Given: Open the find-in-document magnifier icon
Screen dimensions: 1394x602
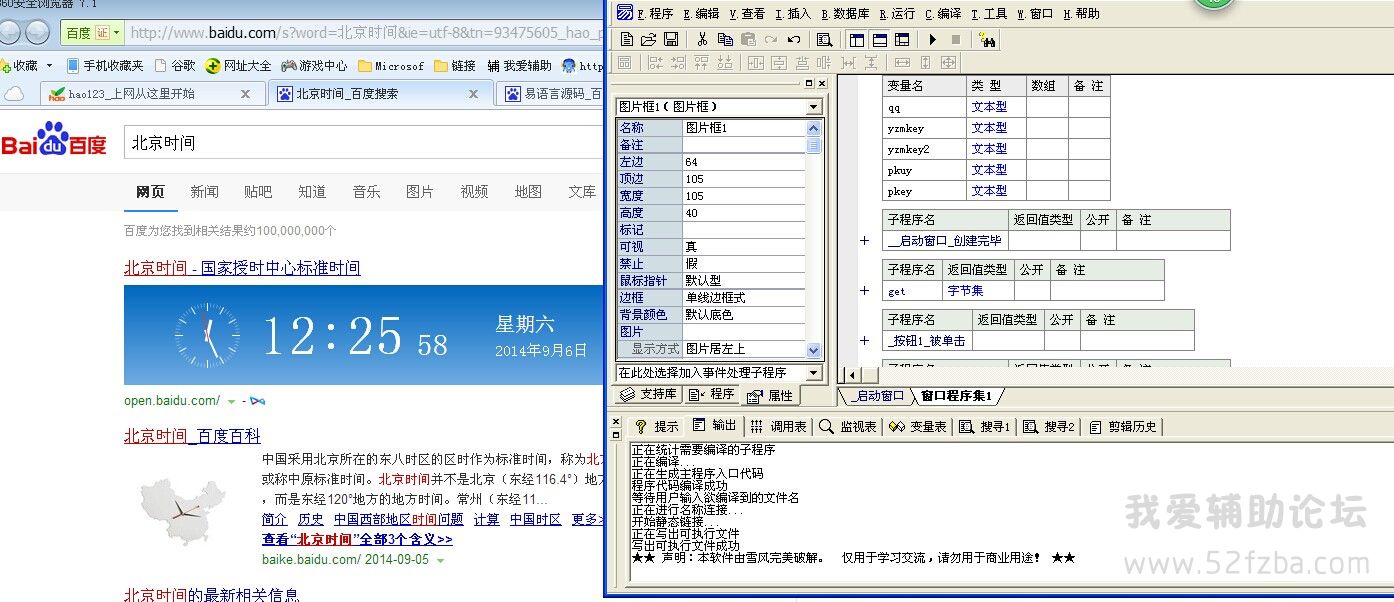Looking at the screenshot, I should 824,40.
